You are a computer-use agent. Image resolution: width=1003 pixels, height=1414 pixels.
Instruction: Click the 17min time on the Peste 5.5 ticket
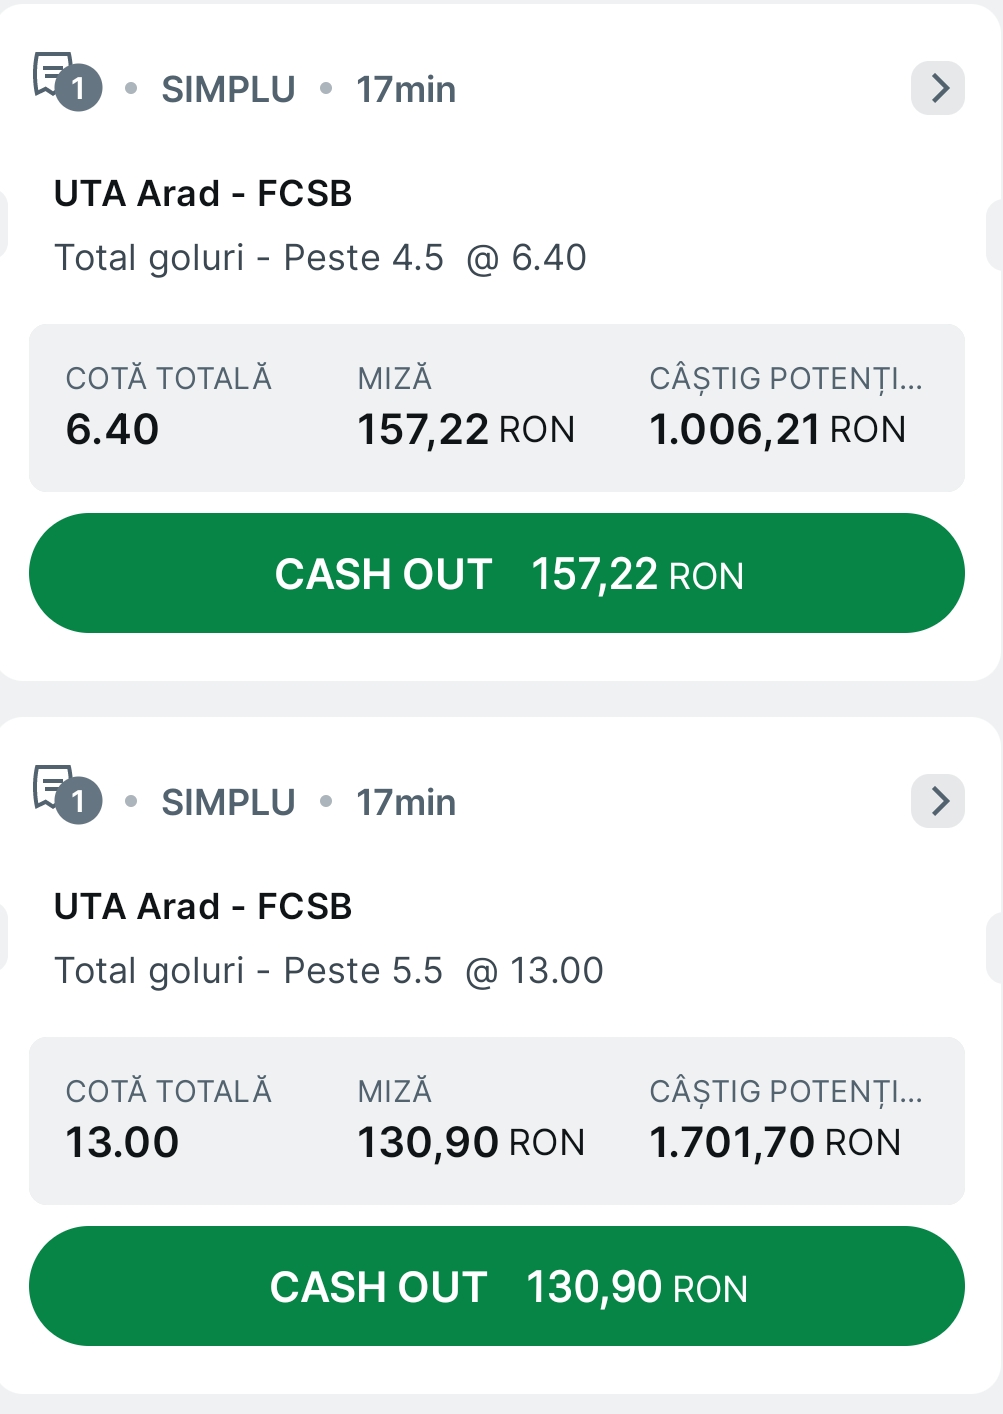coord(406,803)
